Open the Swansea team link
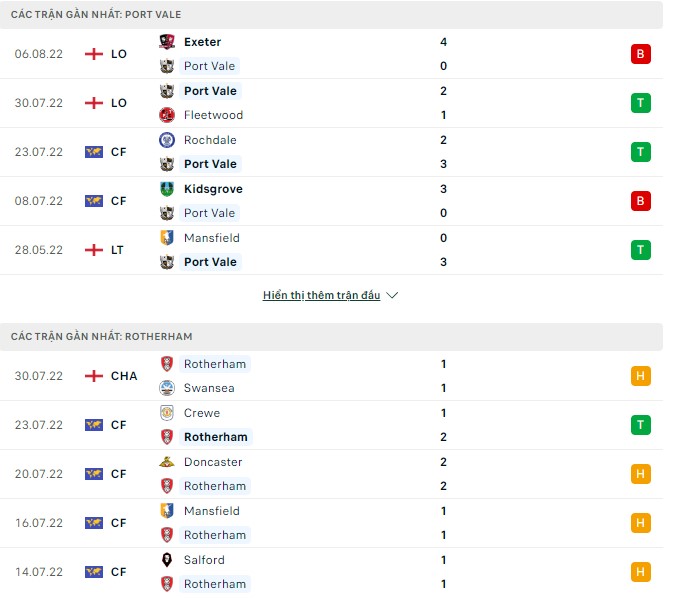675x598 pixels. tap(209, 388)
